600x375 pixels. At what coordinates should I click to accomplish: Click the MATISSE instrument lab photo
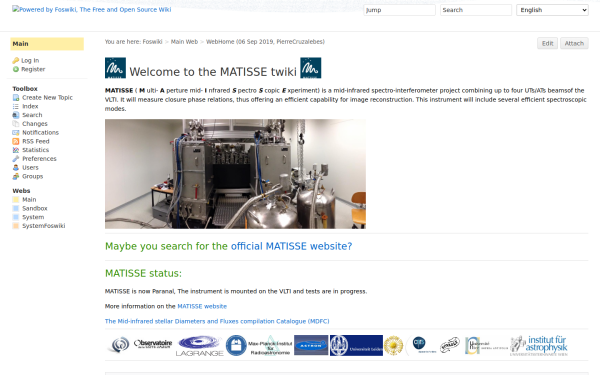[x=235, y=174]
